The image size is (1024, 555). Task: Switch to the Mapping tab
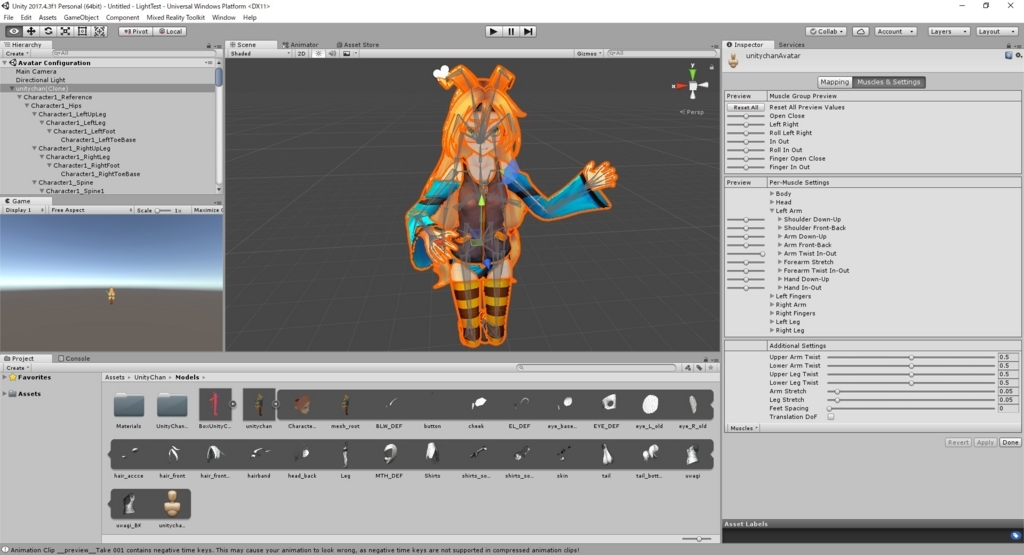click(x=834, y=82)
